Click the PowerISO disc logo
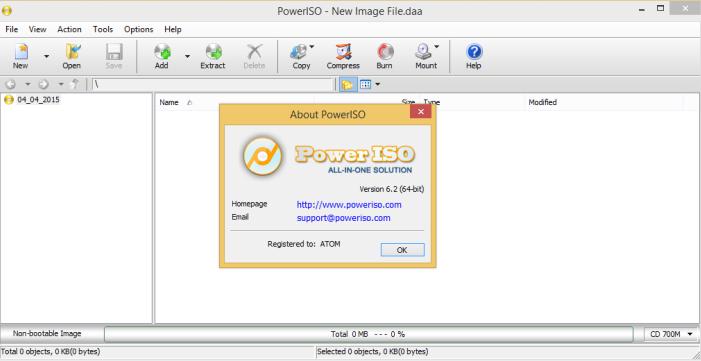This screenshot has width=701, height=361. (262, 156)
